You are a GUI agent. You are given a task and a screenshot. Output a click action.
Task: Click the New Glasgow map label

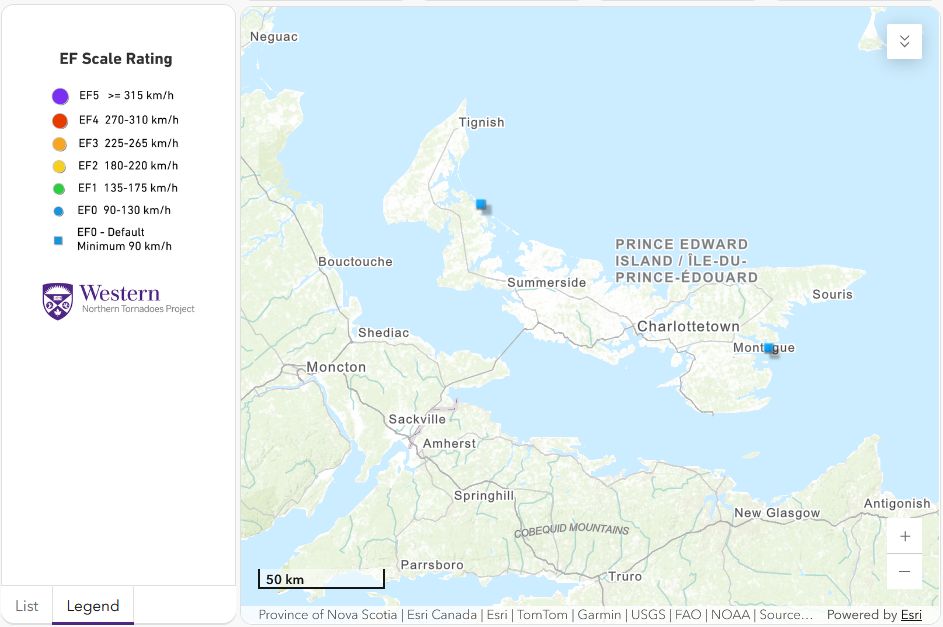coord(777,513)
